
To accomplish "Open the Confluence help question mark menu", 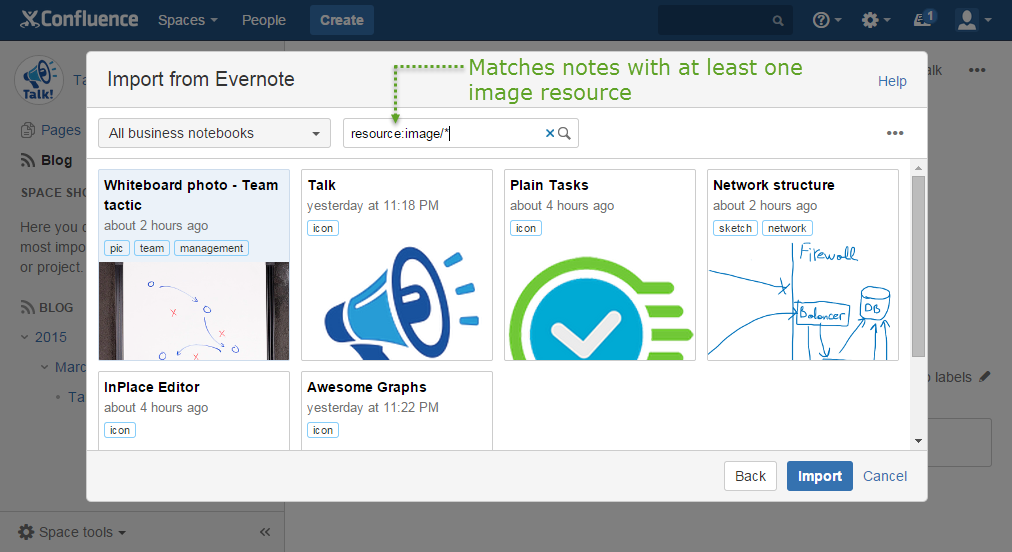I will click(x=827, y=20).
